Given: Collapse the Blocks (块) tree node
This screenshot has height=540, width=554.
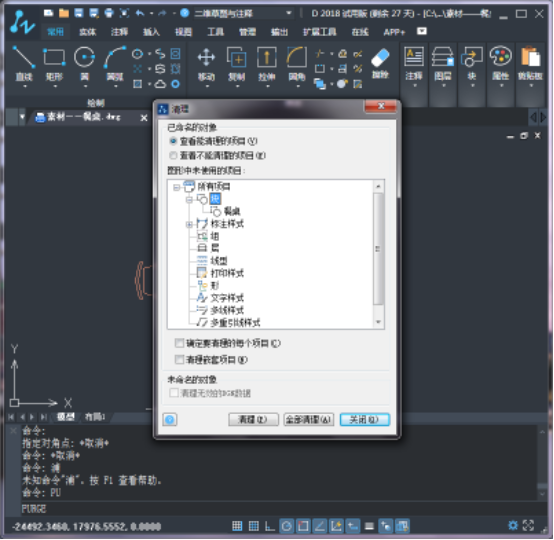Looking at the screenshot, I should [x=189, y=200].
